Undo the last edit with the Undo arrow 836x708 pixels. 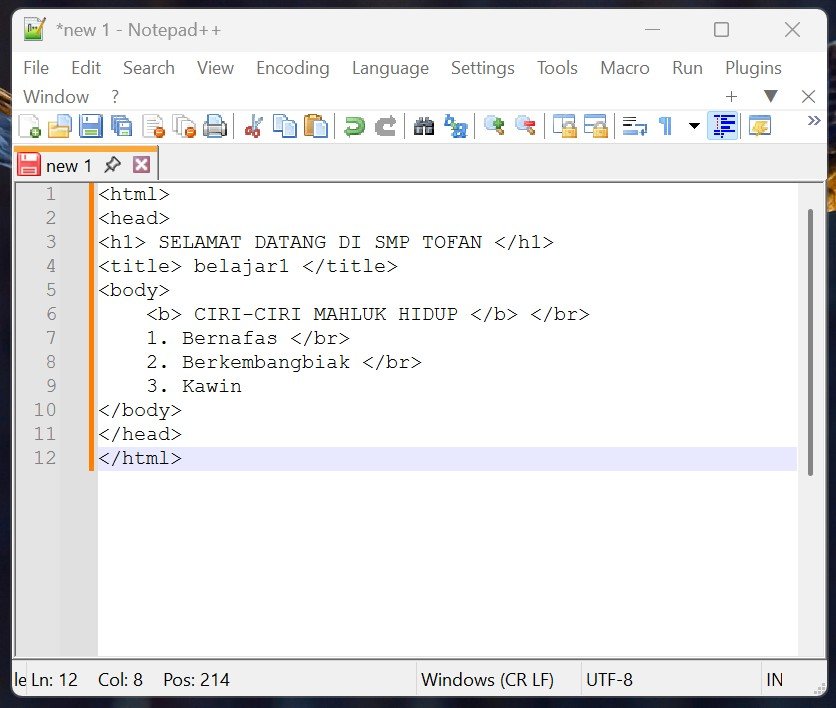pos(355,125)
